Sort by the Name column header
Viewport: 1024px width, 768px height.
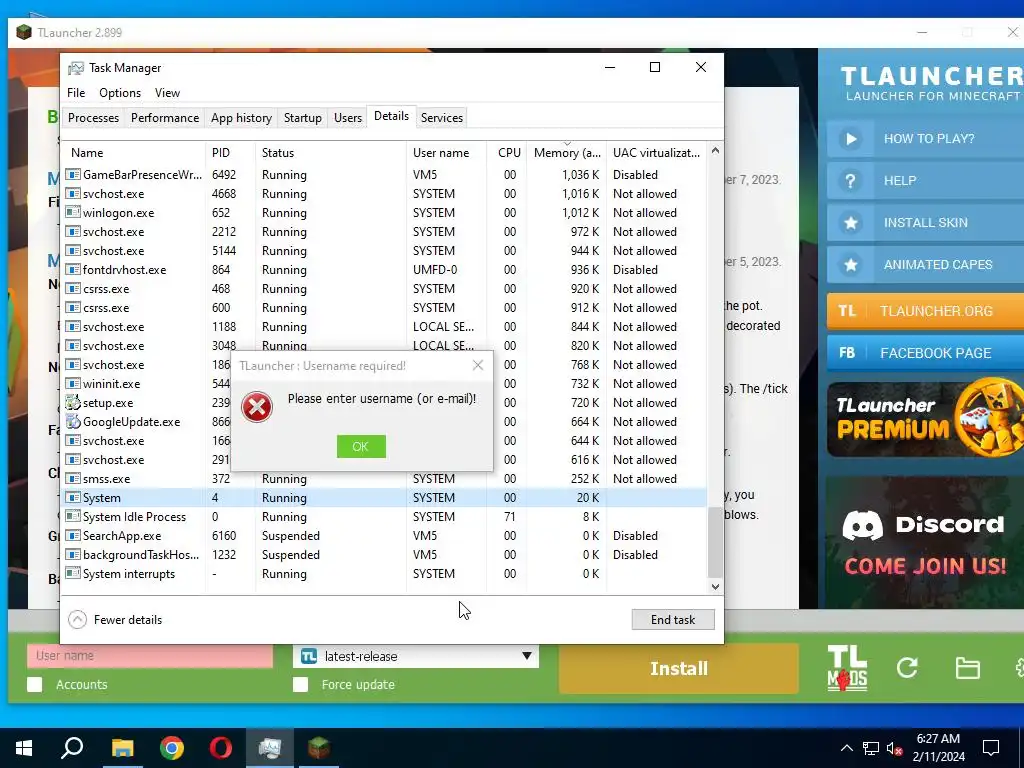[x=133, y=153]
